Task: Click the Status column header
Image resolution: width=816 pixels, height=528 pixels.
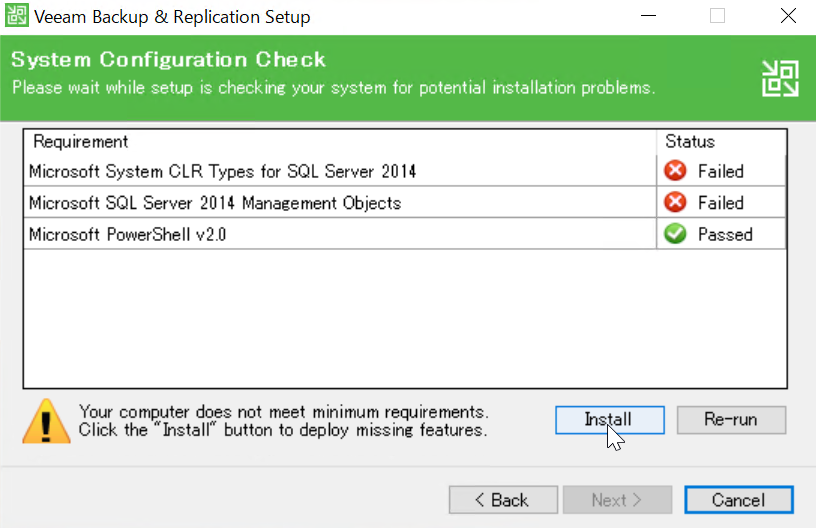Action: tap(721, 141)
